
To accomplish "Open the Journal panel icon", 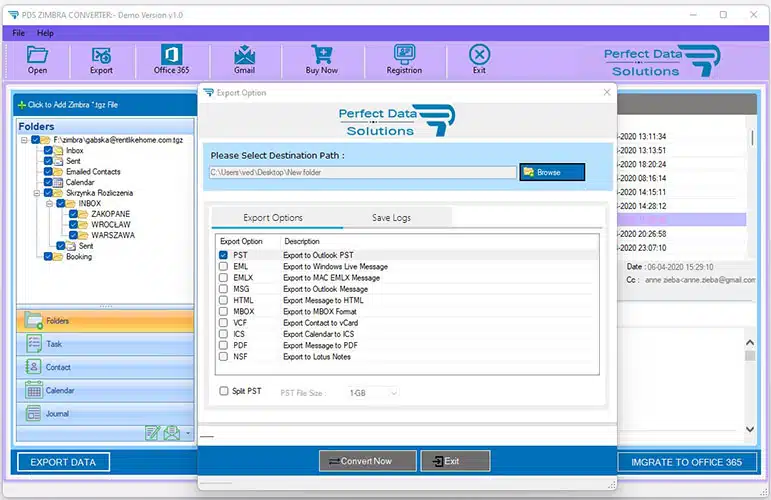I will [33, 413].
